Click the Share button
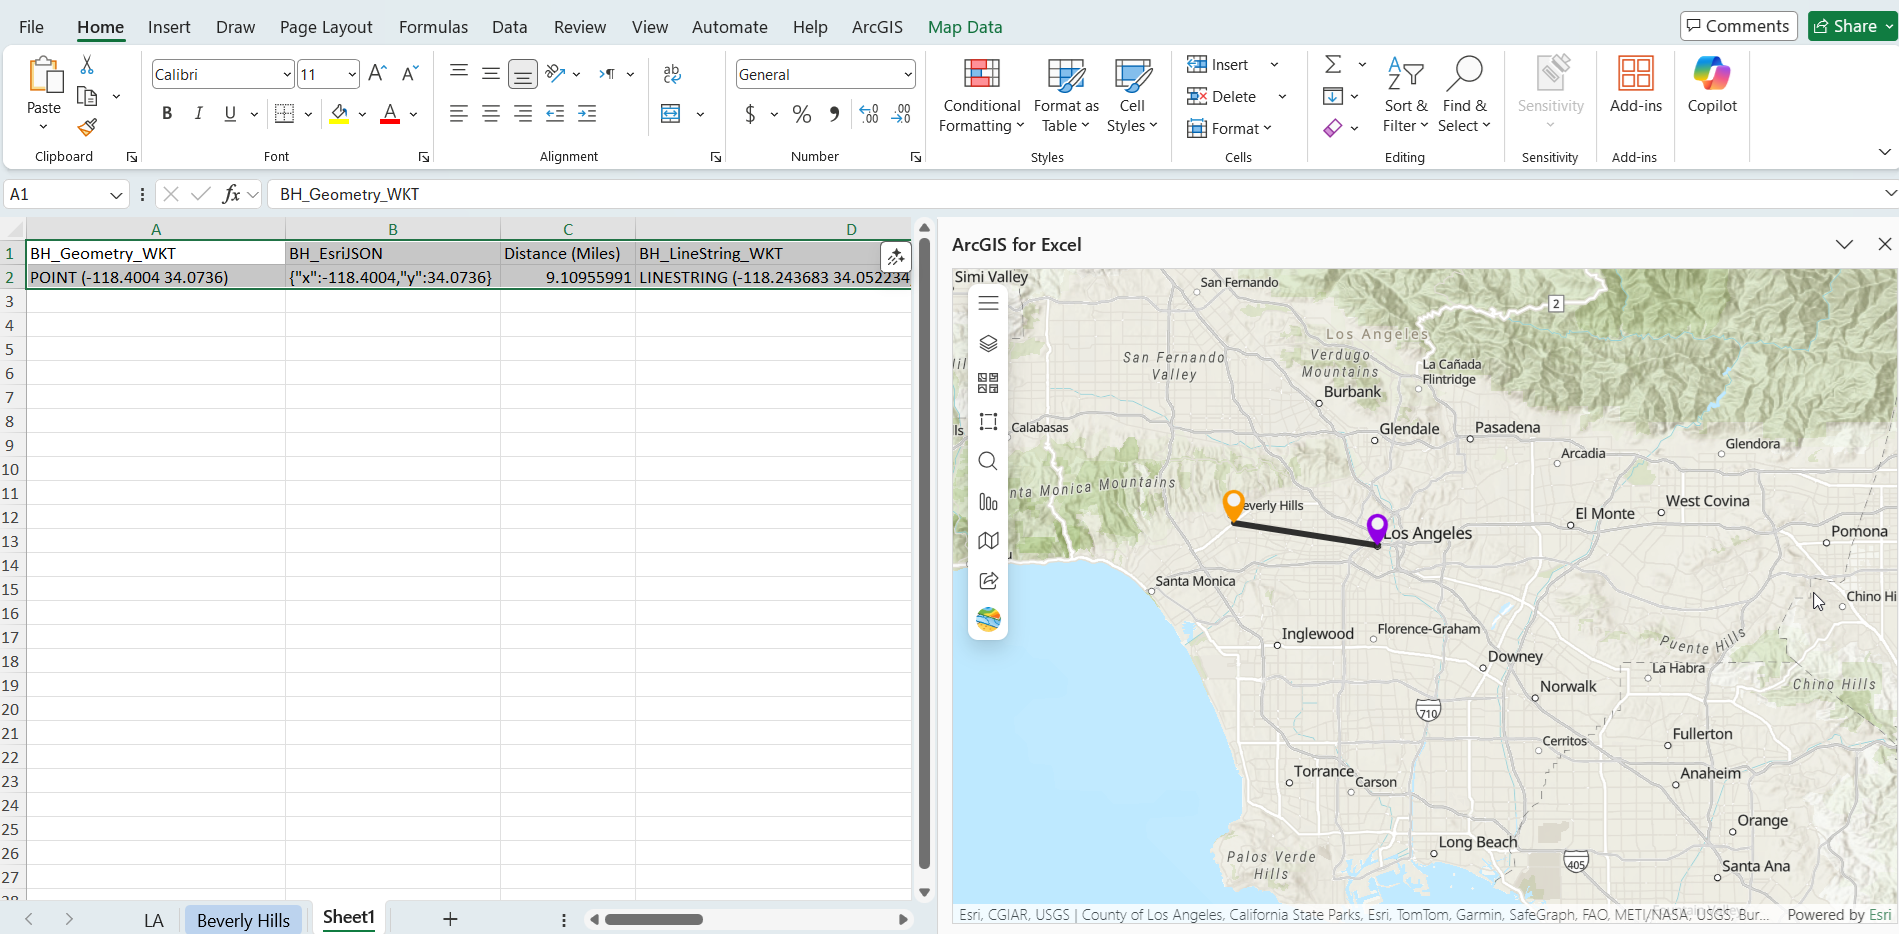The height and width of the screenshot is (934, 1899). pos(1846,26)
